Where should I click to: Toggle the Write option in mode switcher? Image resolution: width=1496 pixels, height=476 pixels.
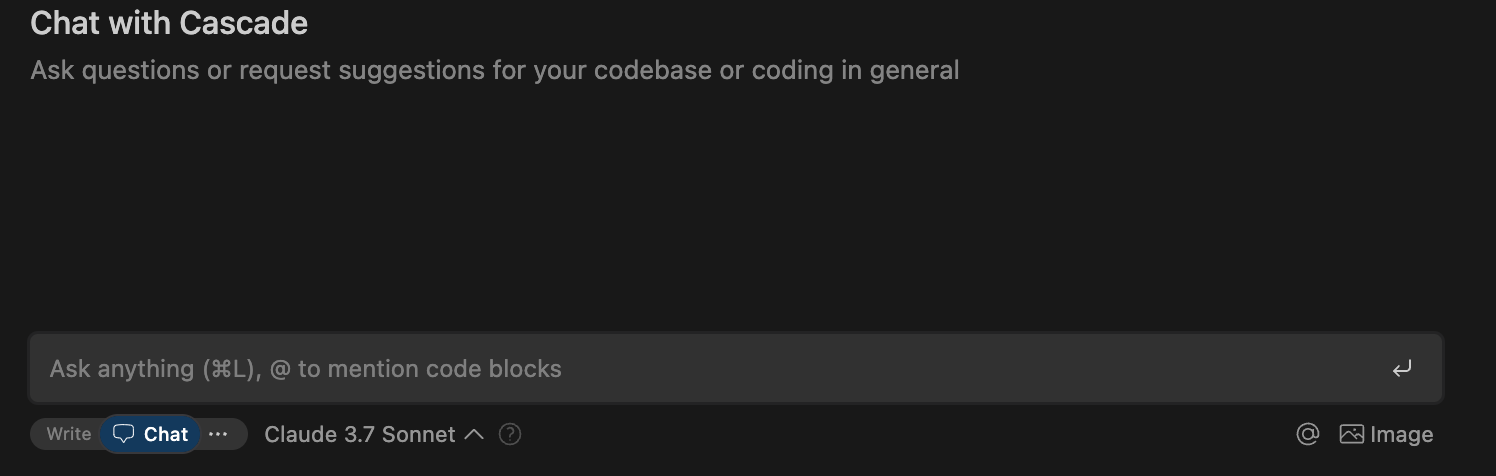[x=69, y=434]
